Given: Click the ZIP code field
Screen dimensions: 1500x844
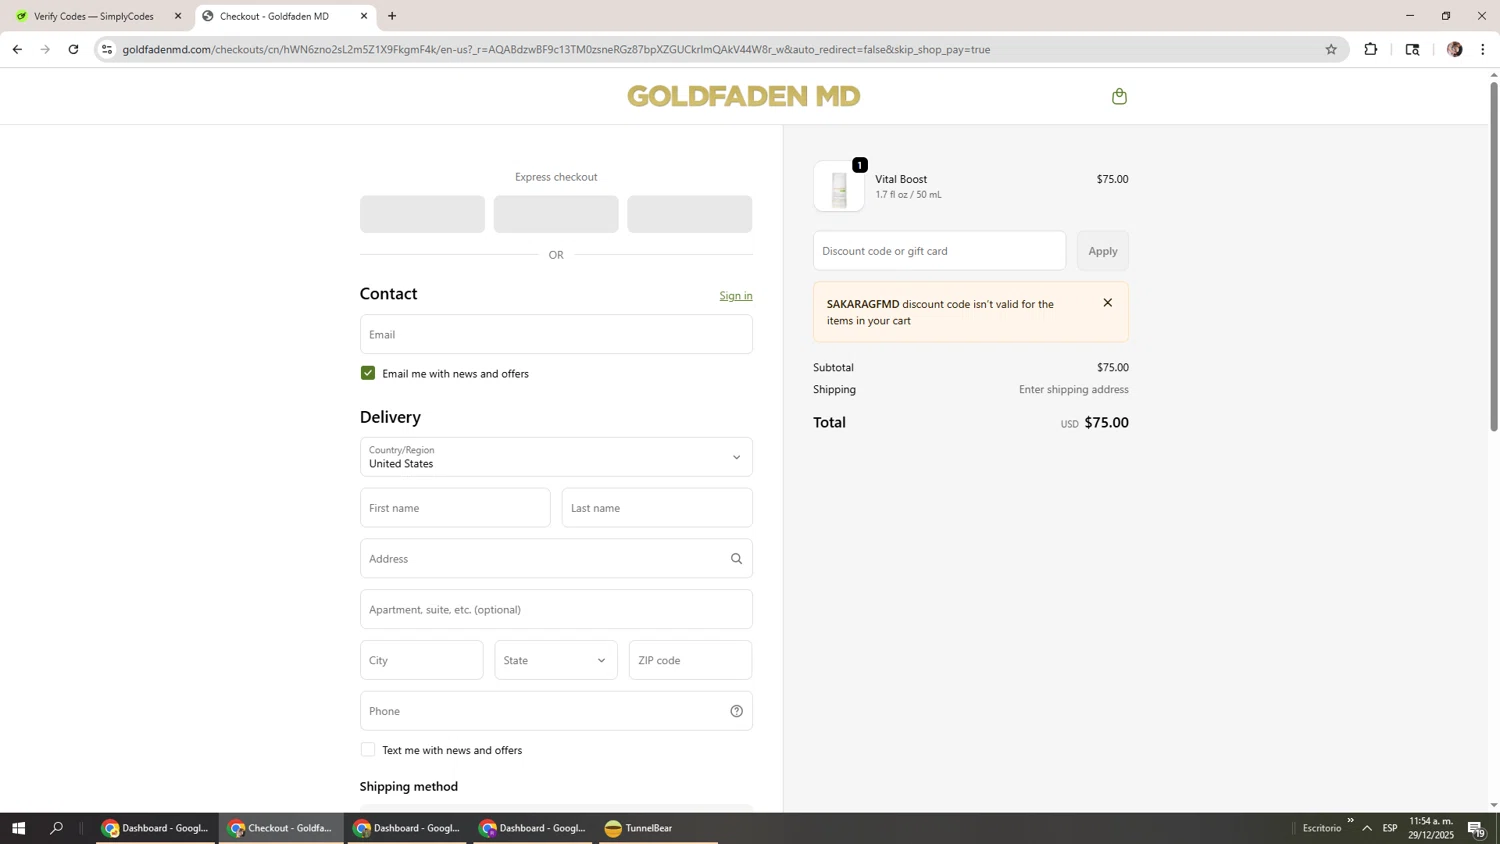Looking at the screenshot, I should click(x=690, y=660).
